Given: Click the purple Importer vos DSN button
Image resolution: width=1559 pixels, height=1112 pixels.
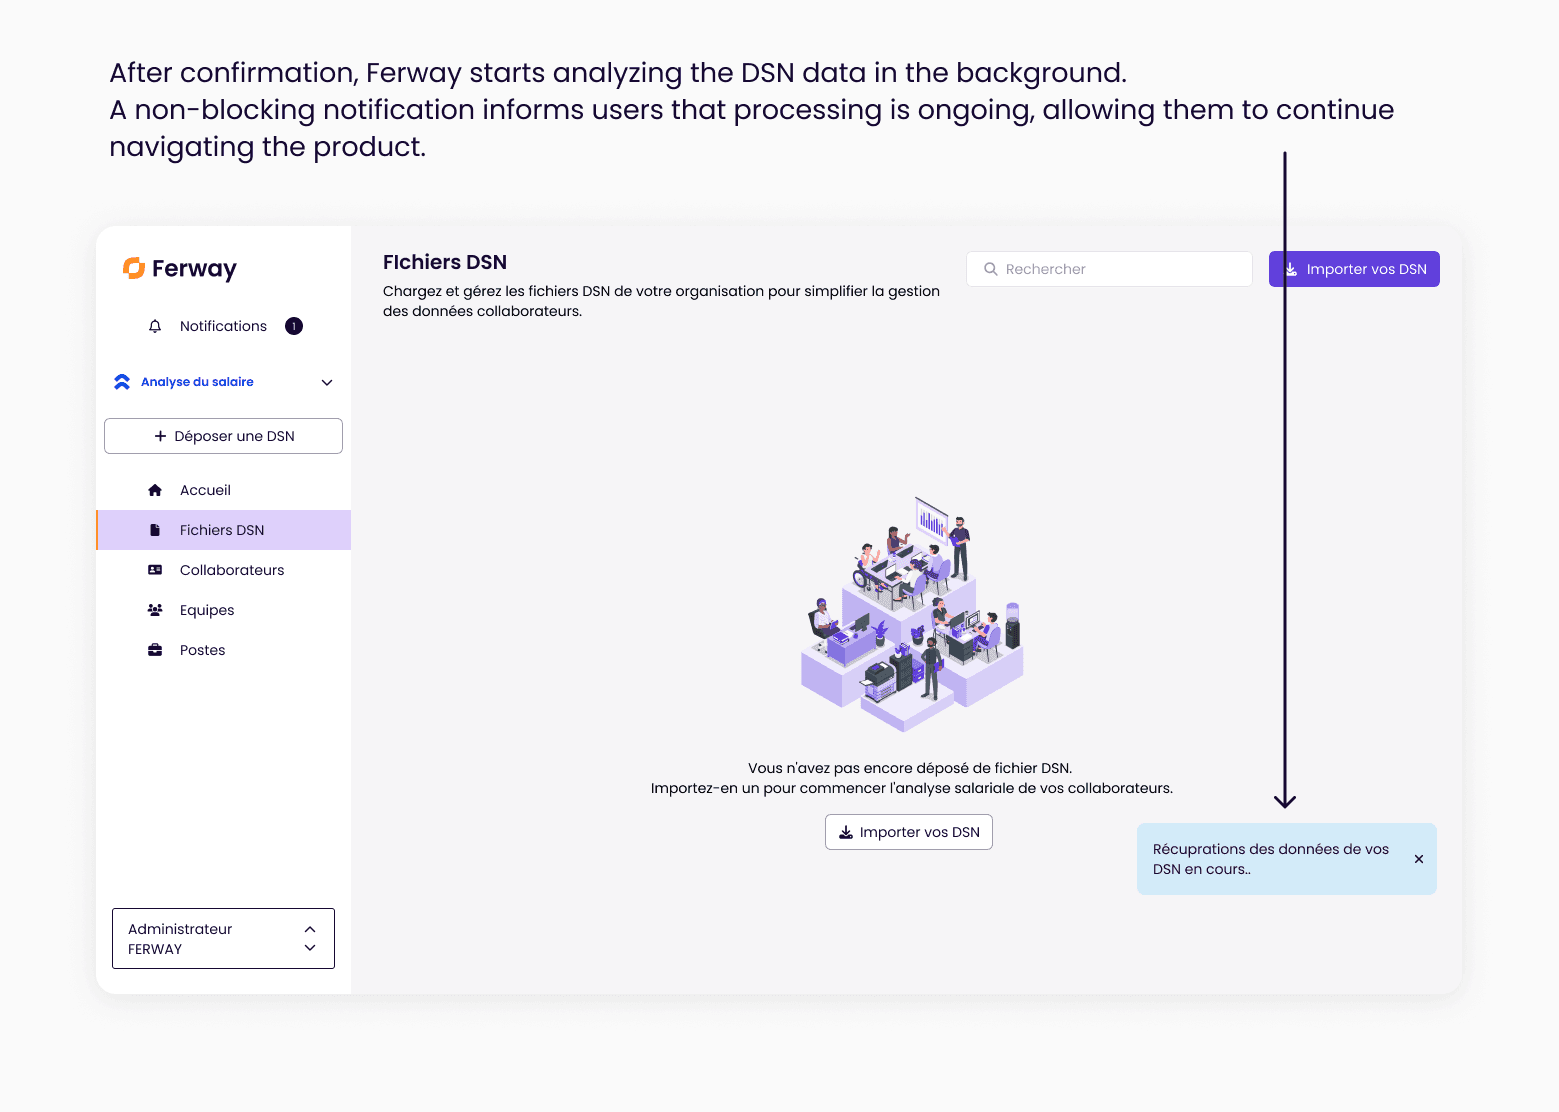Looking at the screenshot, I should coord(1354,269).
